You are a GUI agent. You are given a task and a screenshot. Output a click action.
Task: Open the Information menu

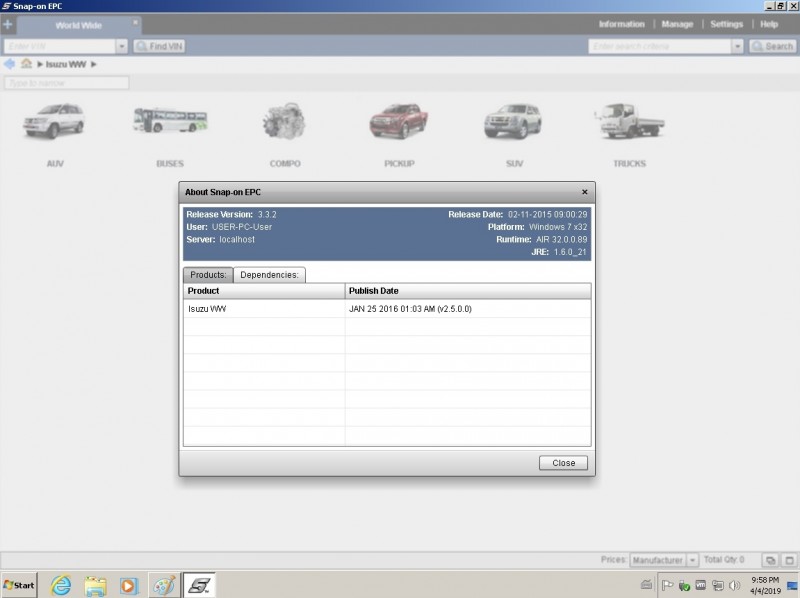[621, 24]
